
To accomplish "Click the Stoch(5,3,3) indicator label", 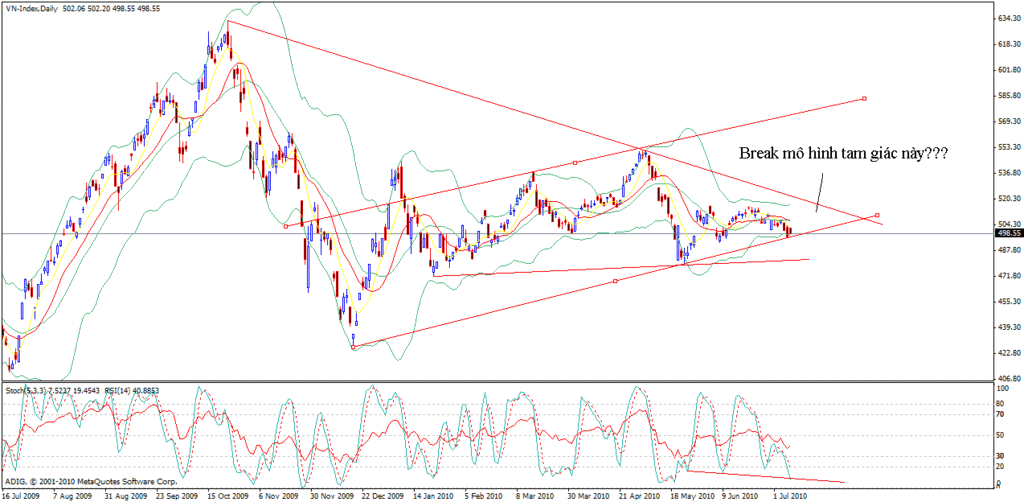I will (x=26, y=389).
